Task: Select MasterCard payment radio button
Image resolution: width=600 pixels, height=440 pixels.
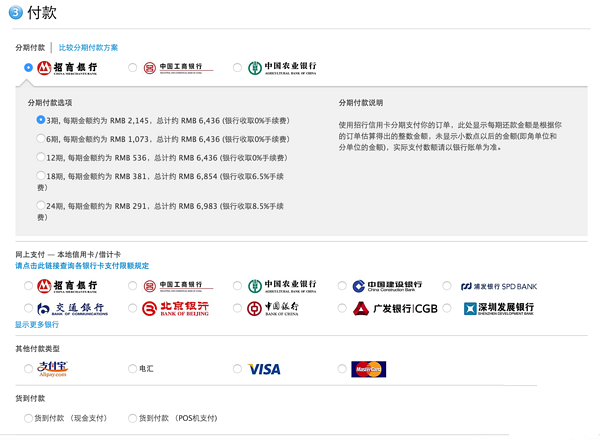Action: coord(342,369)
